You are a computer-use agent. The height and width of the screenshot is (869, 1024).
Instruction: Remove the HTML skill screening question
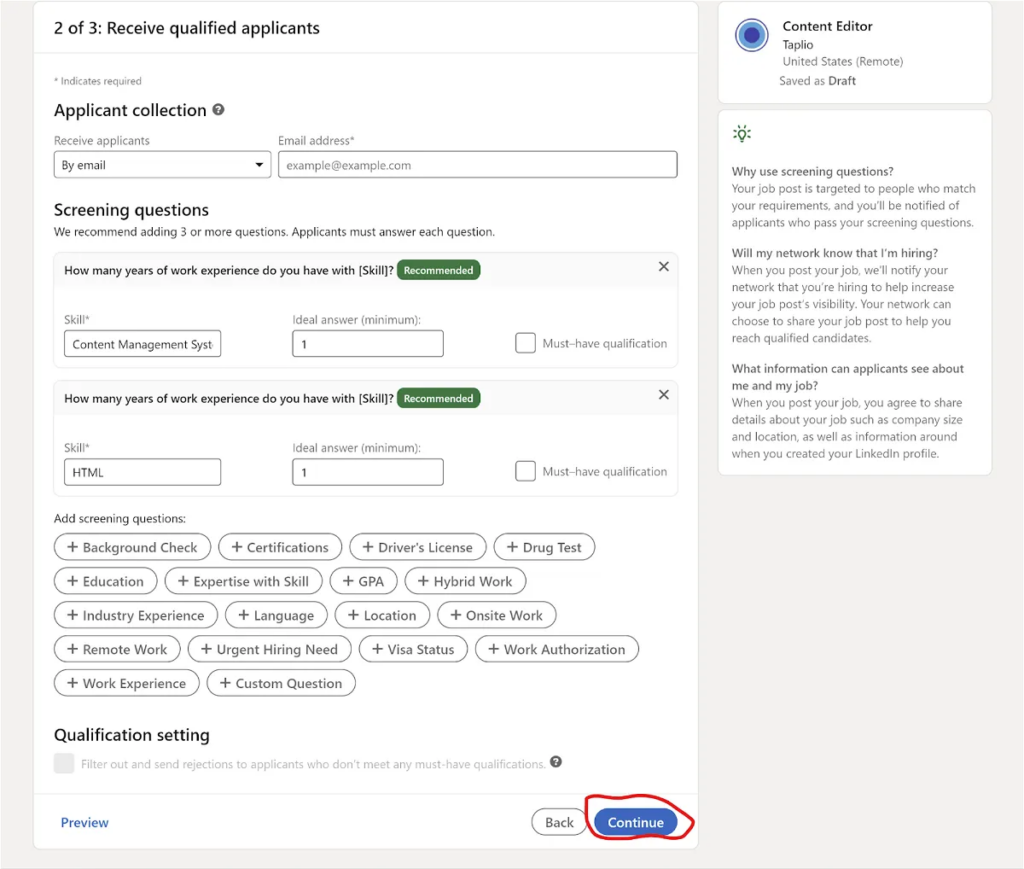[663, 395]
